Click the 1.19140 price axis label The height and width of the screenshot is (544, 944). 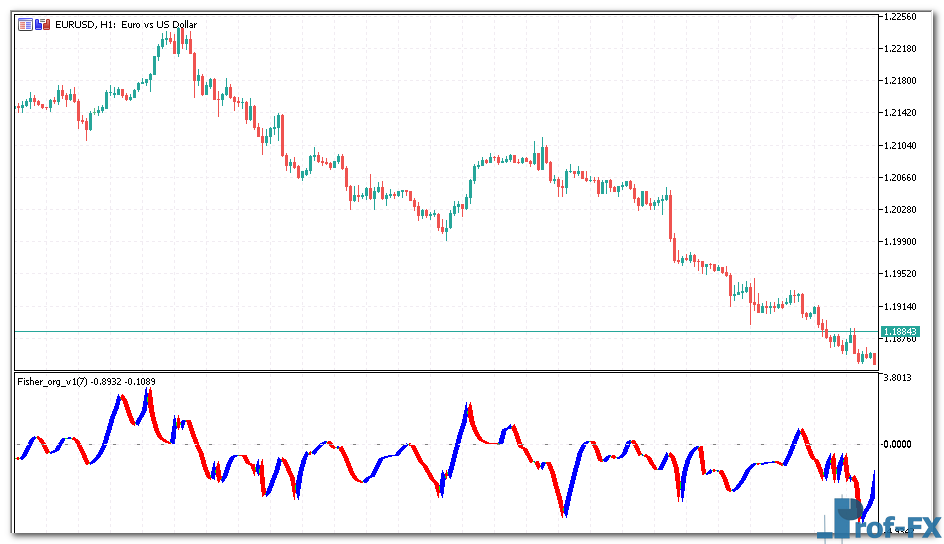pos(900,306)
